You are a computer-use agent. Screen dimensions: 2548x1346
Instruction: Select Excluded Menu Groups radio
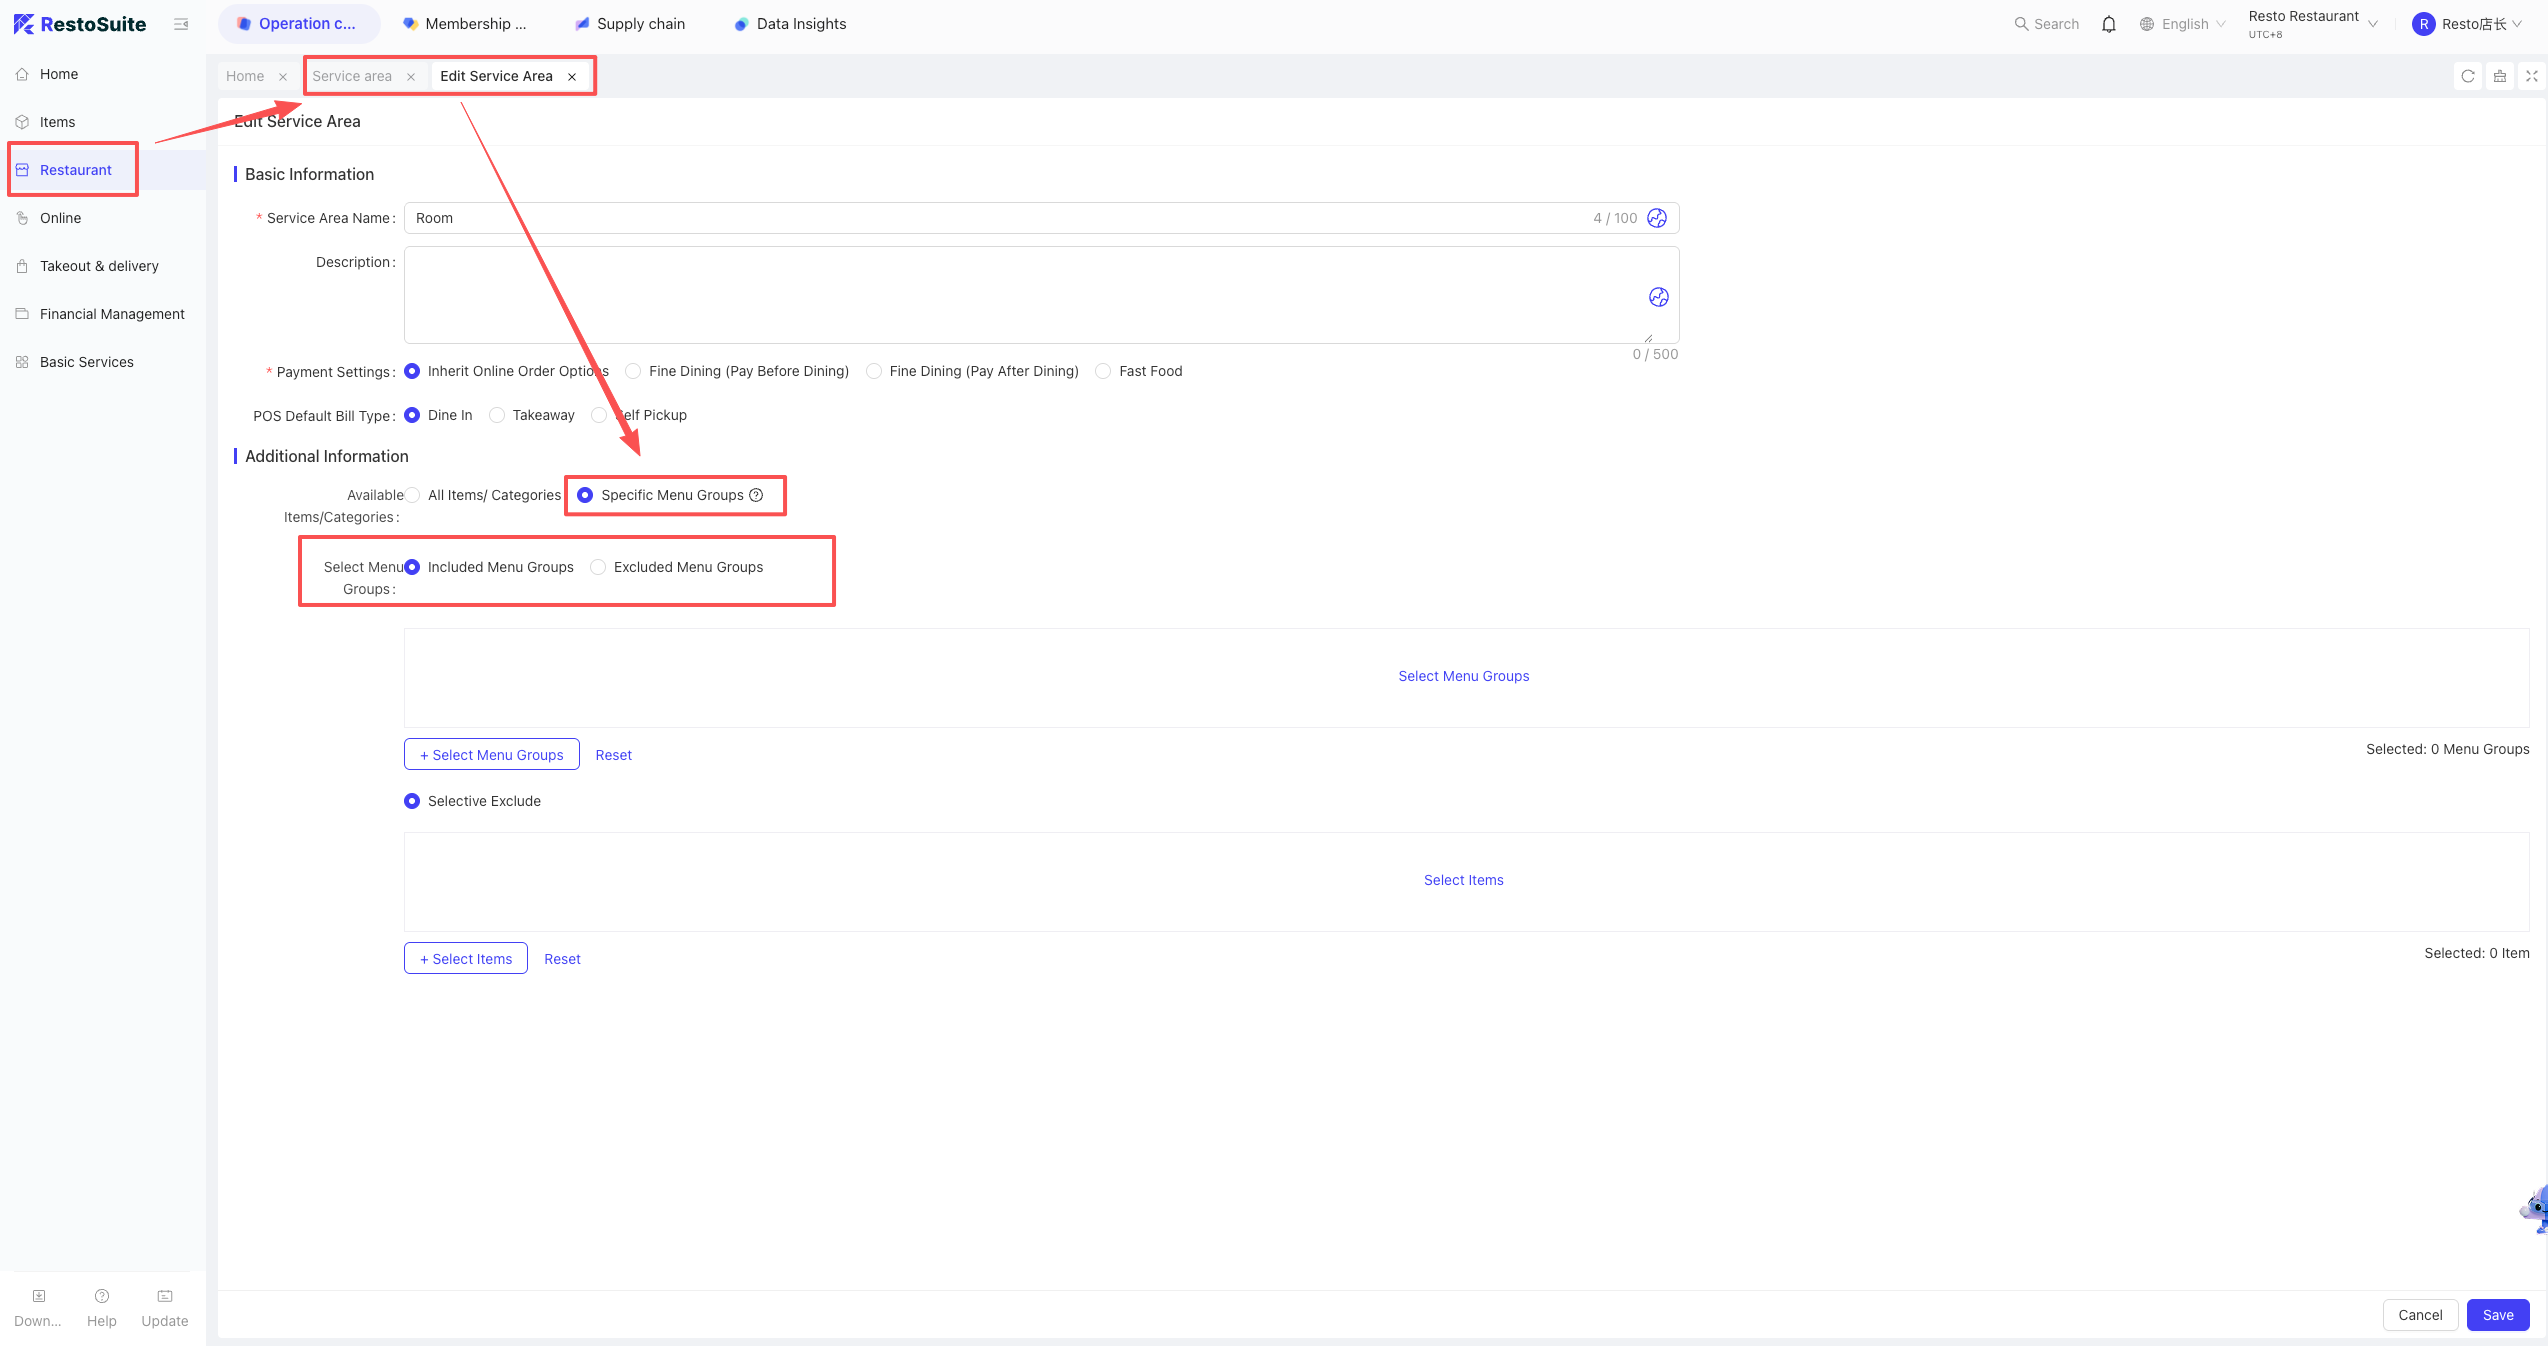pos(598,567)
